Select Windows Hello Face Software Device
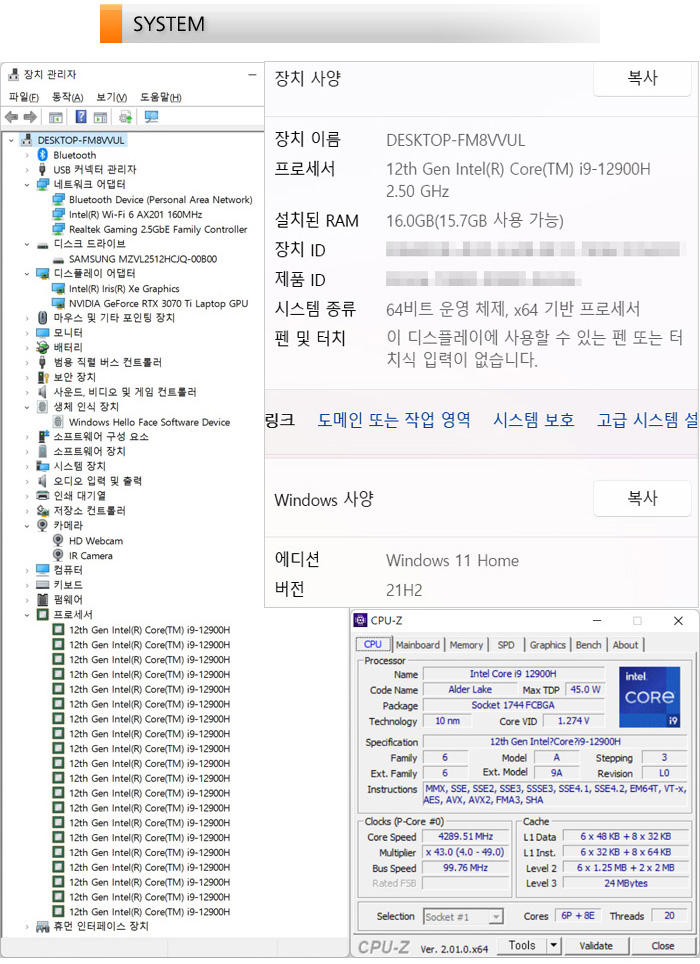Viewport: 700px width, 964px height. pos(149,422)
